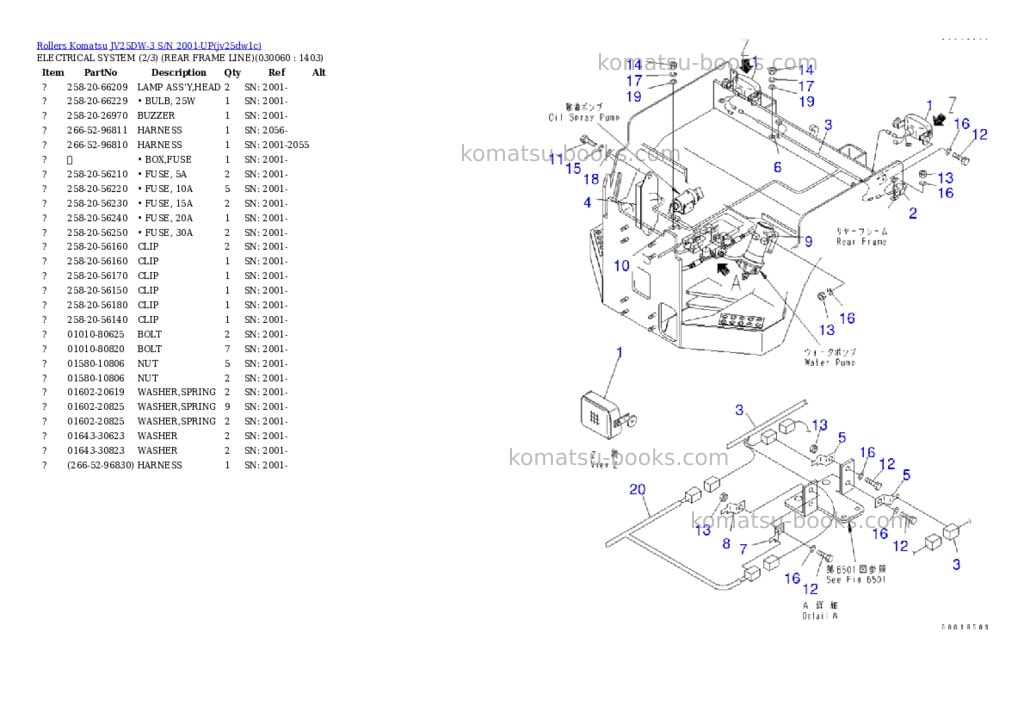The width and height of the screenshot is (1024, 725).
Task: Click callout number 18 in the diagram
Action: (x=591, y=179)
